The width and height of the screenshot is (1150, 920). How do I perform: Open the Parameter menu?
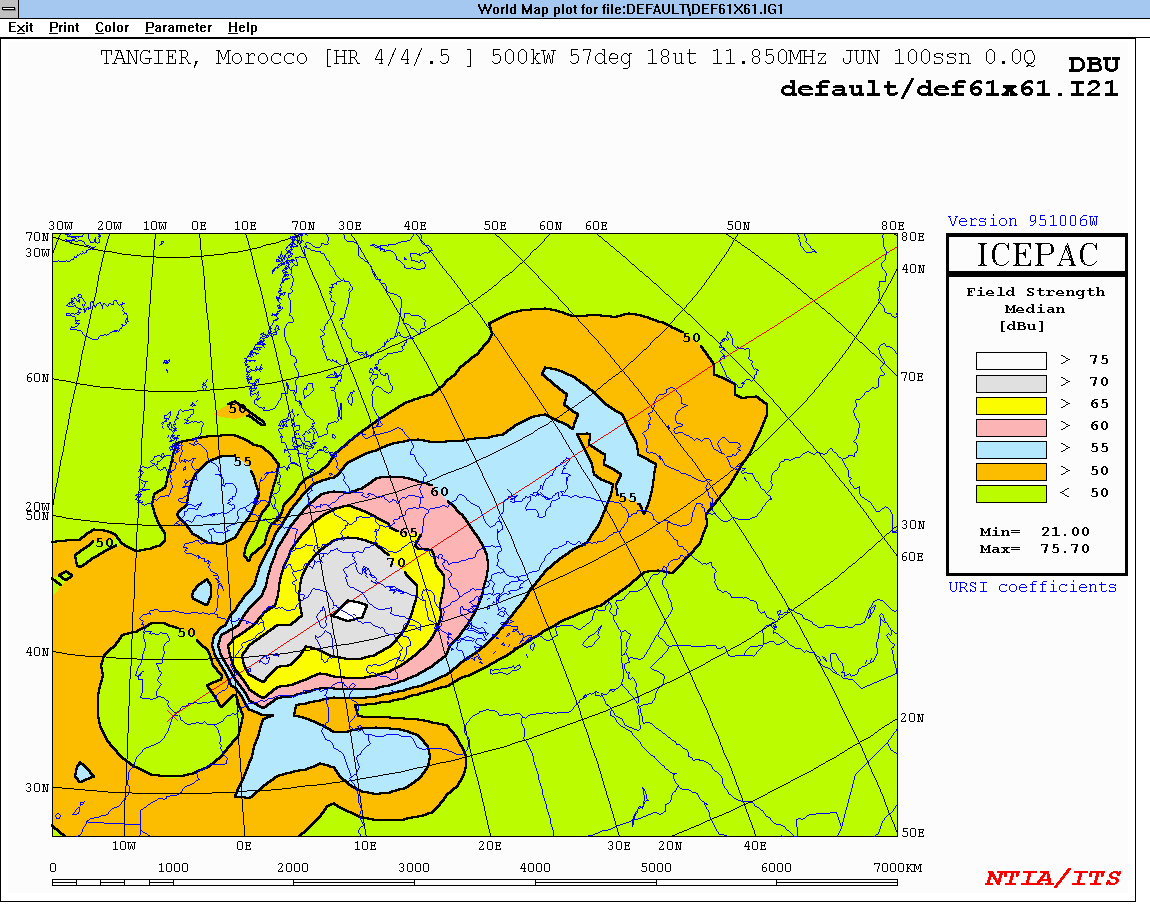coord(178,28)
